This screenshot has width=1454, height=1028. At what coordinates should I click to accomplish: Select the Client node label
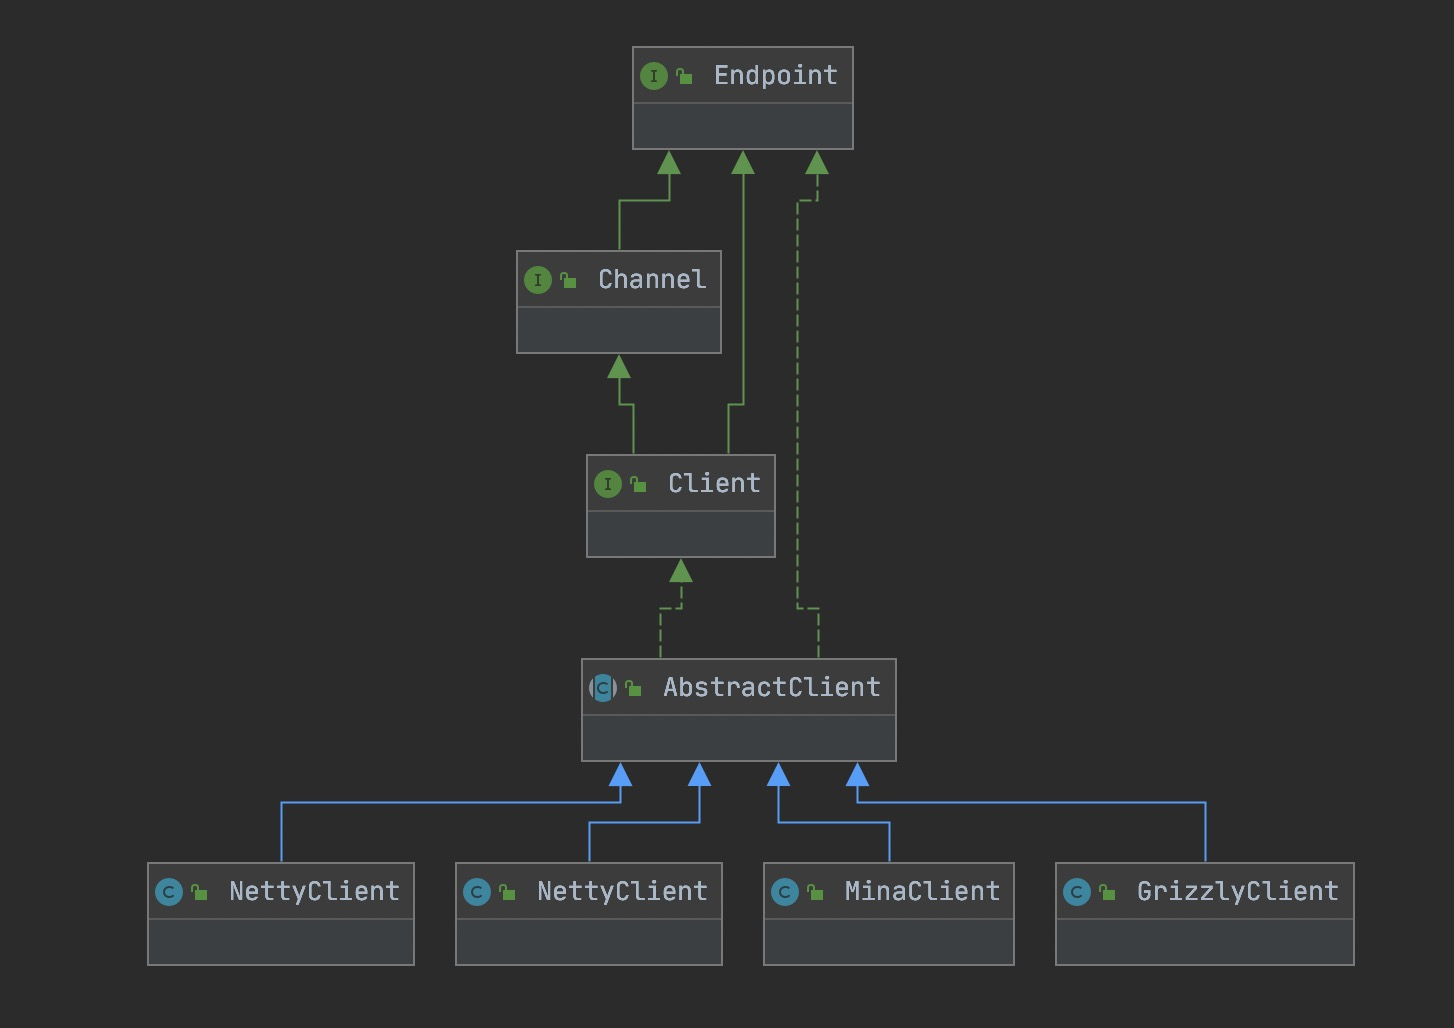click(x=714, y=484)
